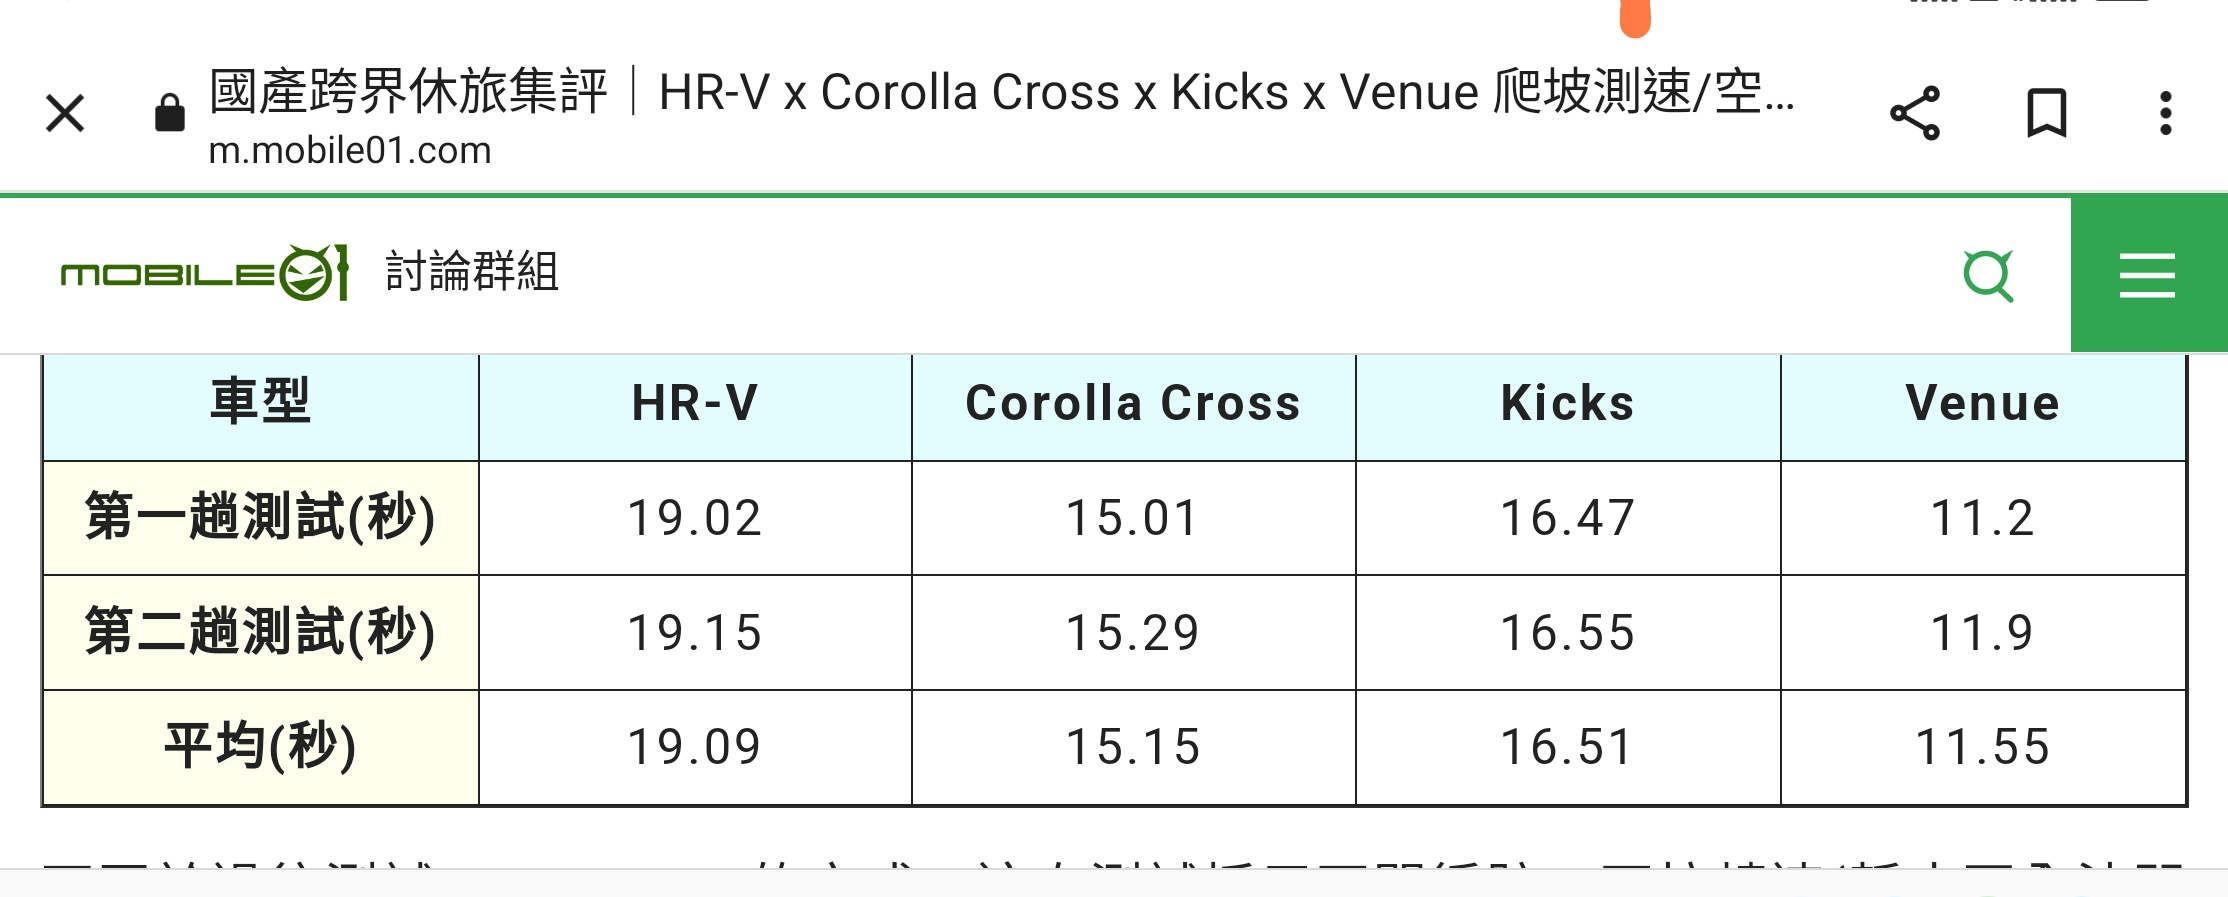Screen dimensions: 2228x897
Task: Select the 車型 header cell
Action: (x=260, y=404)
